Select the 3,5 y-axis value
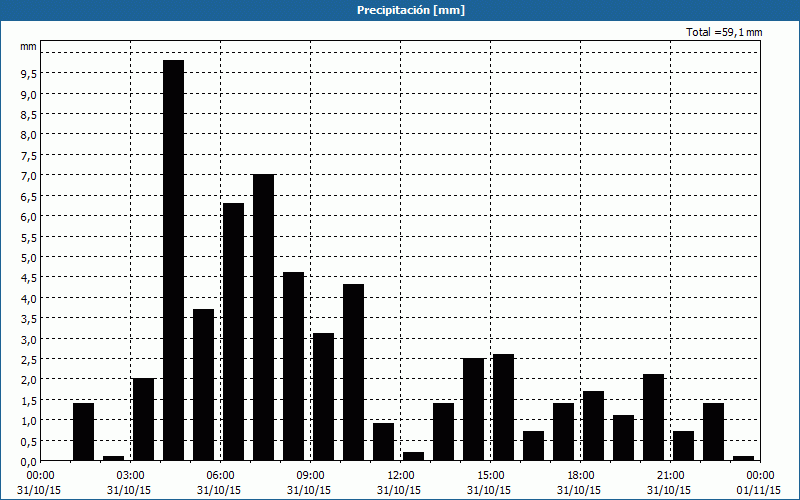 pyautogui.click(x=29, y=319)
